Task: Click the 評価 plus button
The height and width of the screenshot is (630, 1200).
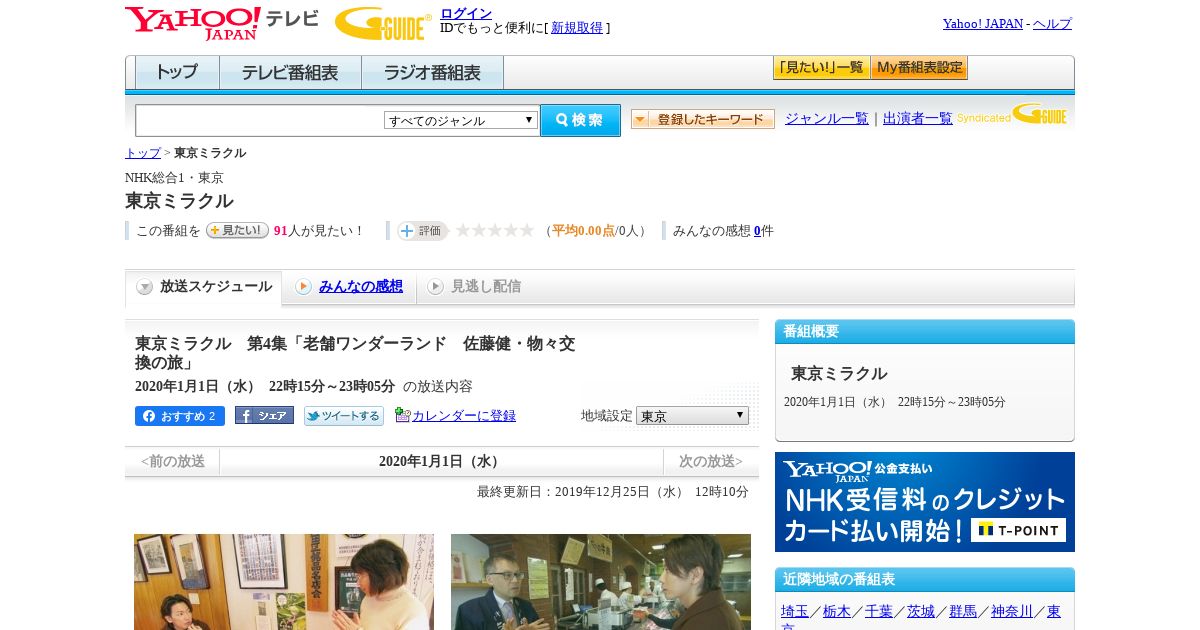Action: point(422,231)
